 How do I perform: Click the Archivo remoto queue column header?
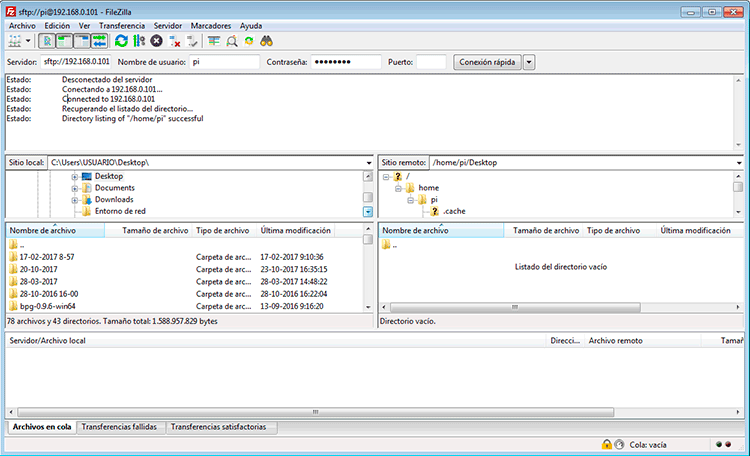point(642,341)
